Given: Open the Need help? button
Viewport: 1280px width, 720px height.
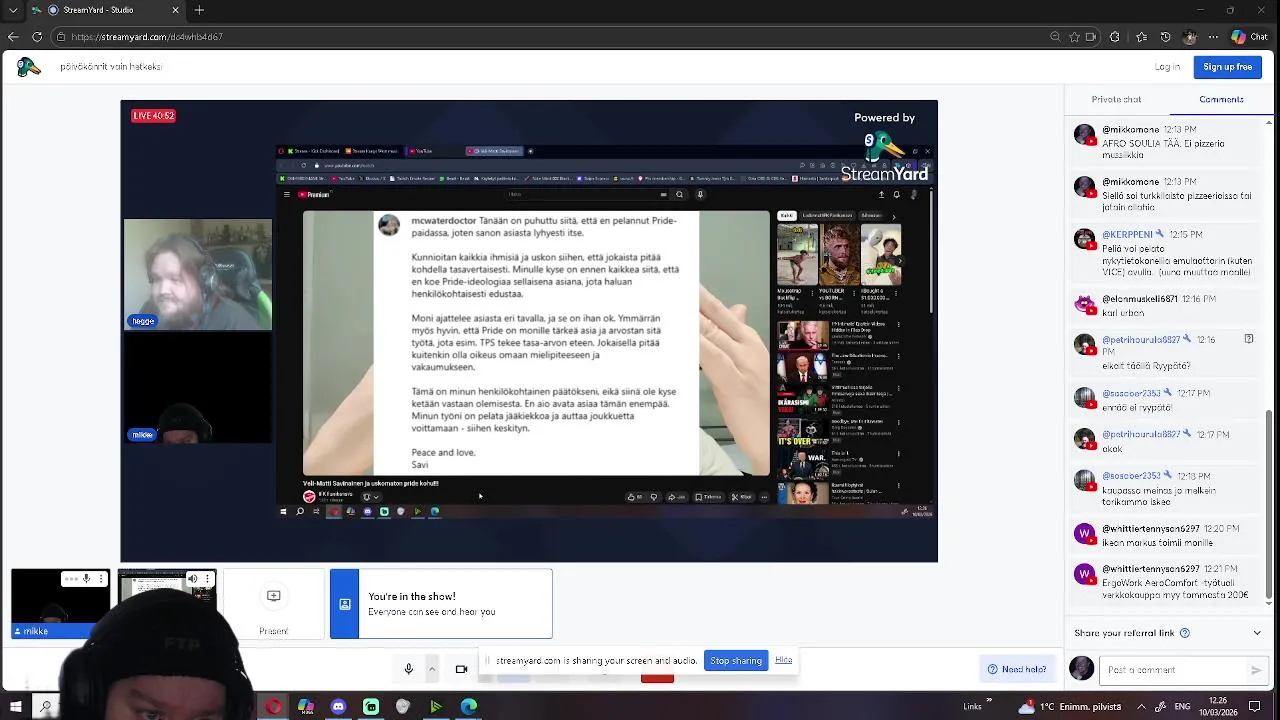Looking at the screenshot, I should pos(1017,669).
